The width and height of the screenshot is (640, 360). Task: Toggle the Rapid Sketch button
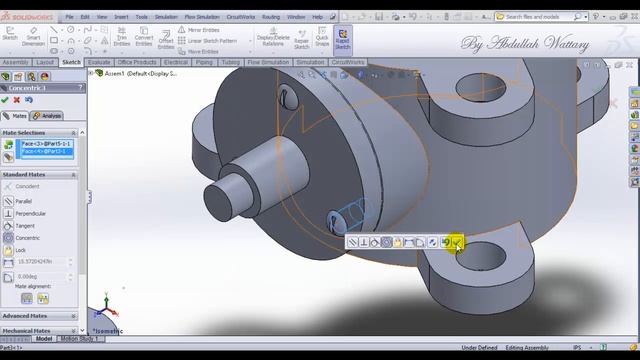tap(342, 40)
